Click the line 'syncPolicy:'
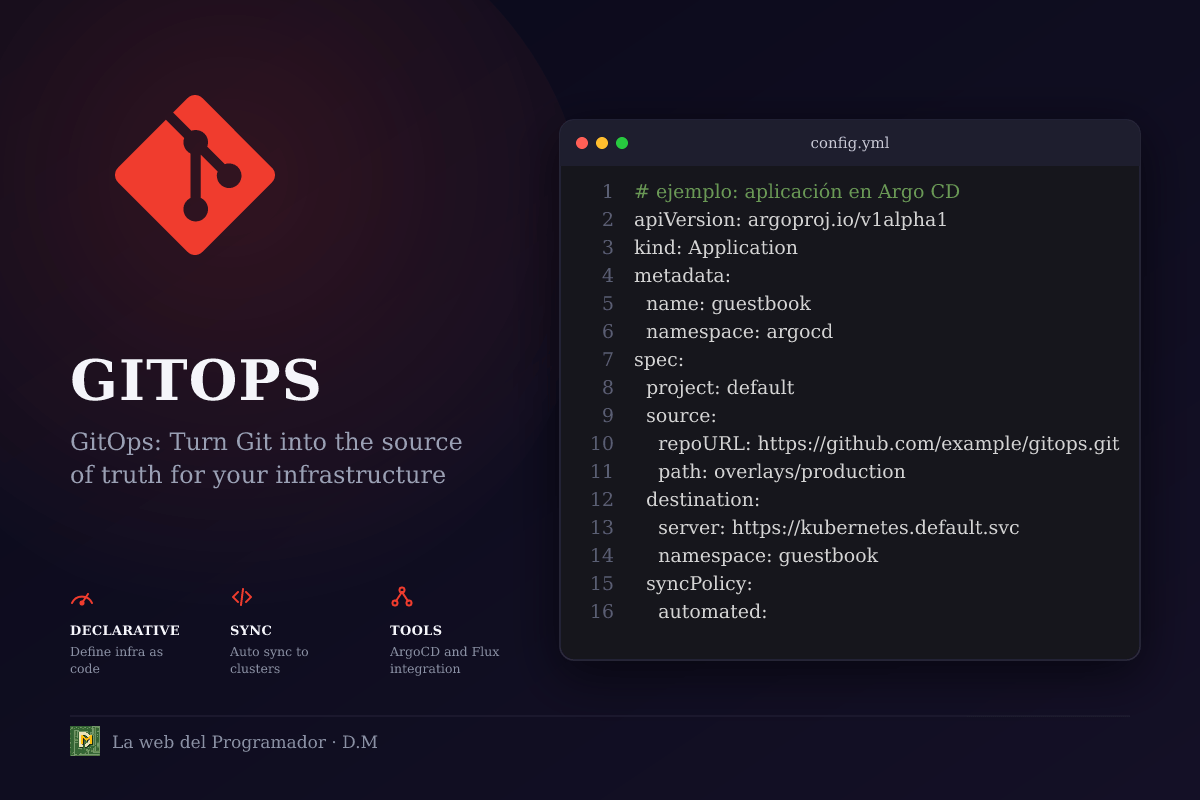 (x=699, y=584)
